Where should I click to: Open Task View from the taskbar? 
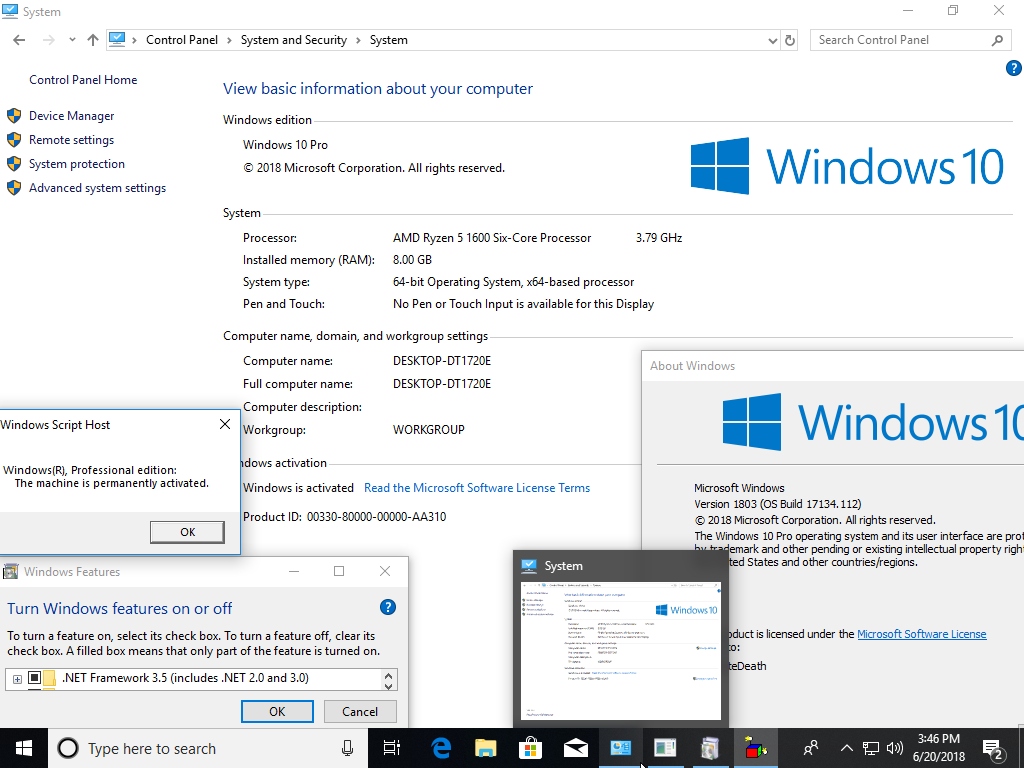(392, 748)
